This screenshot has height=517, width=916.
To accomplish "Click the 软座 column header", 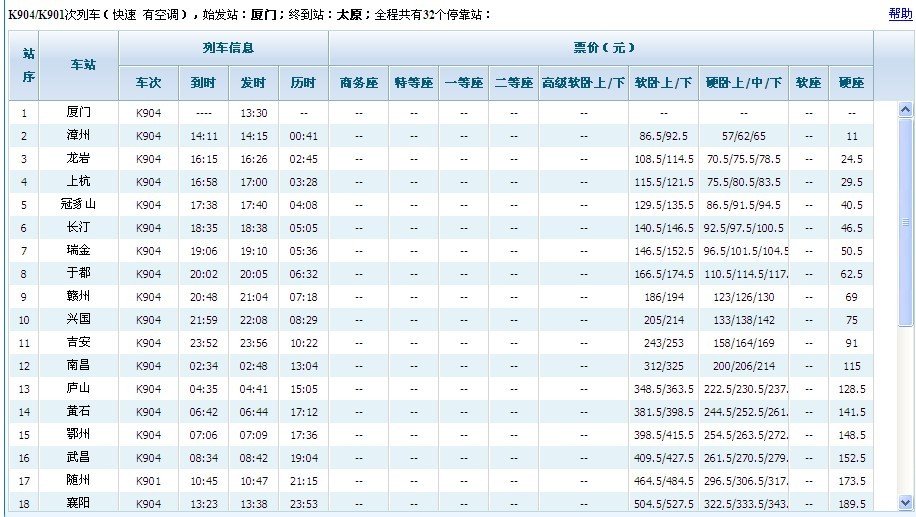I will point(809,83).
